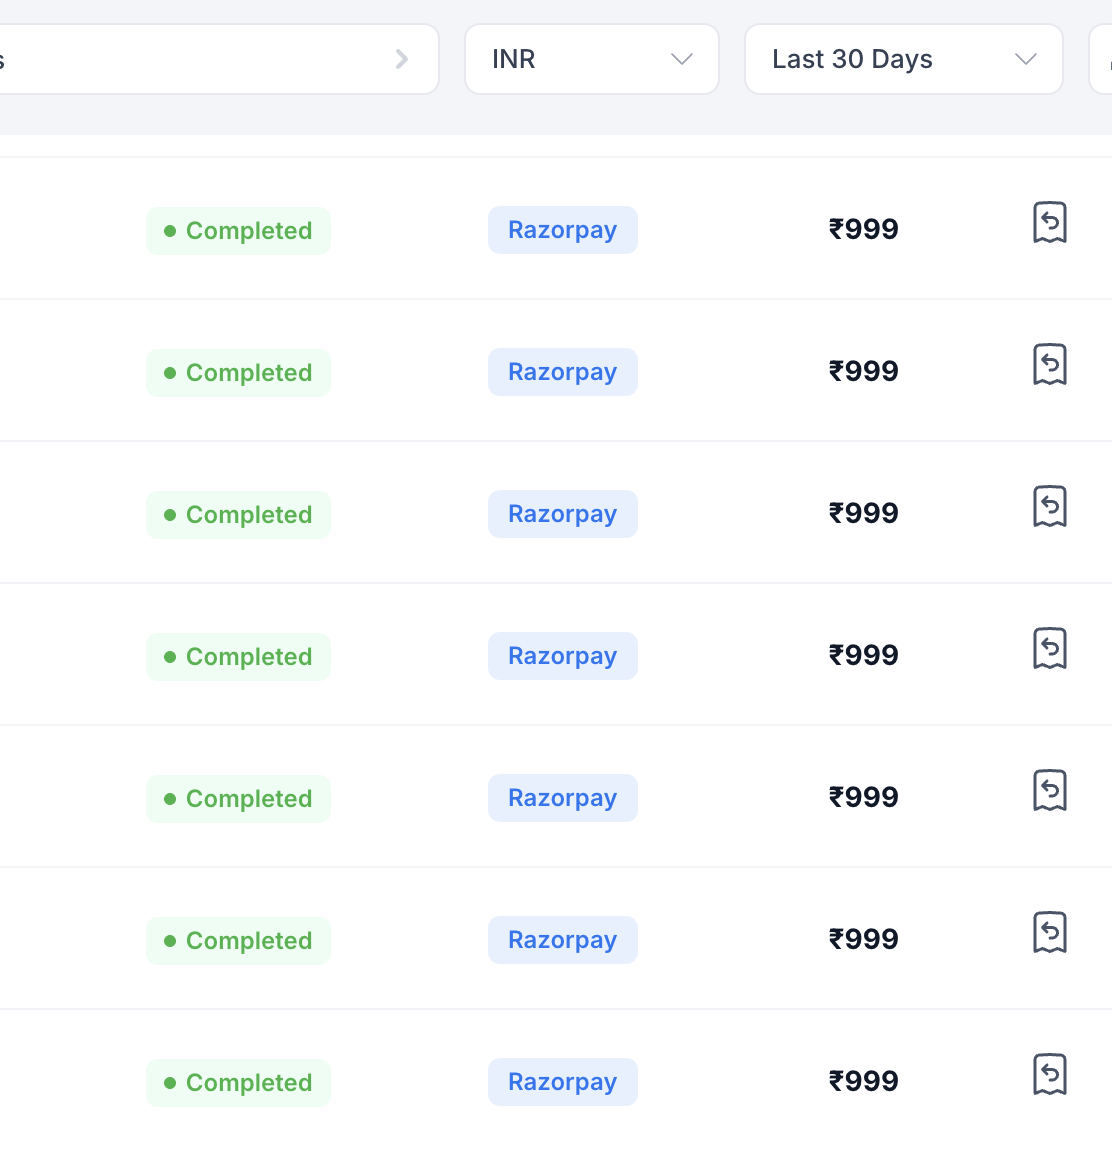The image size is (1112, 1150).
Task: Click the Razorpay tag in the fourth row
Action: (563, 656)
